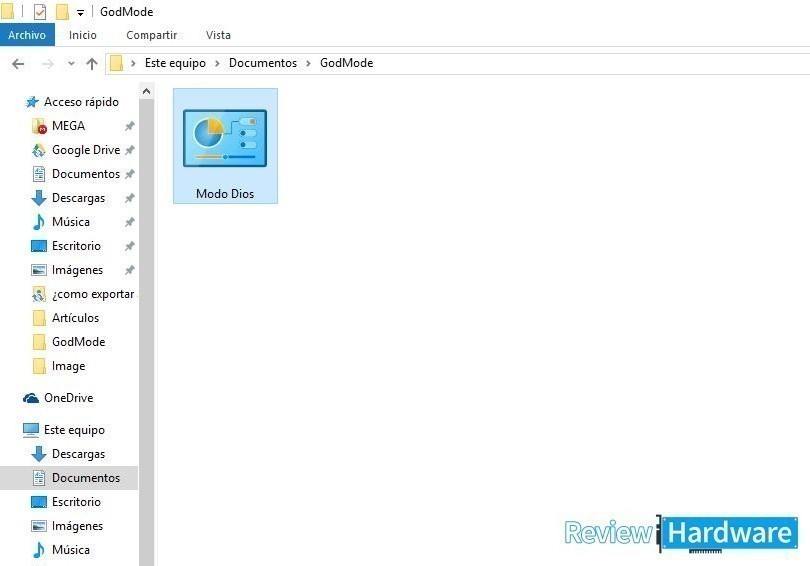
Task: Click the pin icon next to pinned Escritorio
Action: (130, 246)
